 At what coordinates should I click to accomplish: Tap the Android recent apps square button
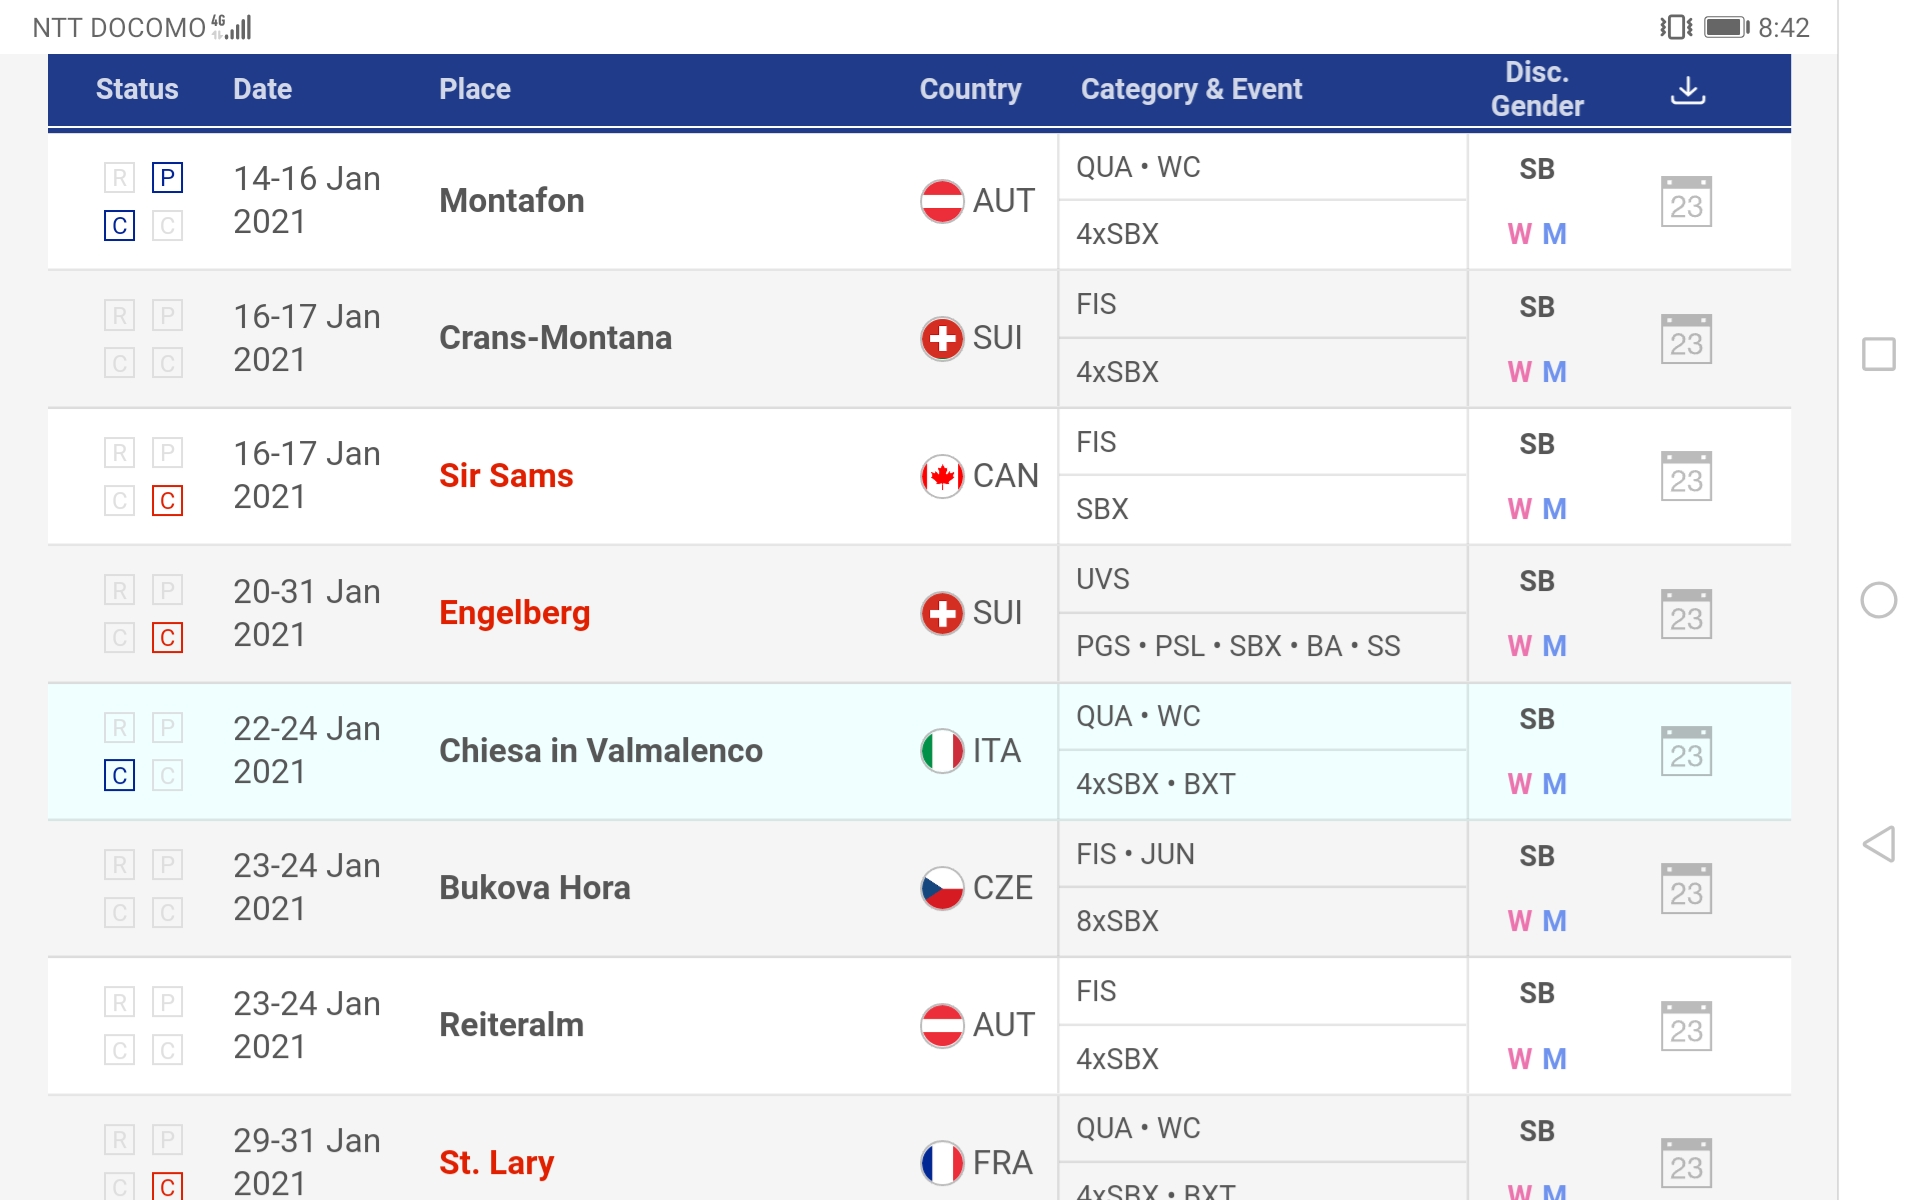pos(1879,354)
